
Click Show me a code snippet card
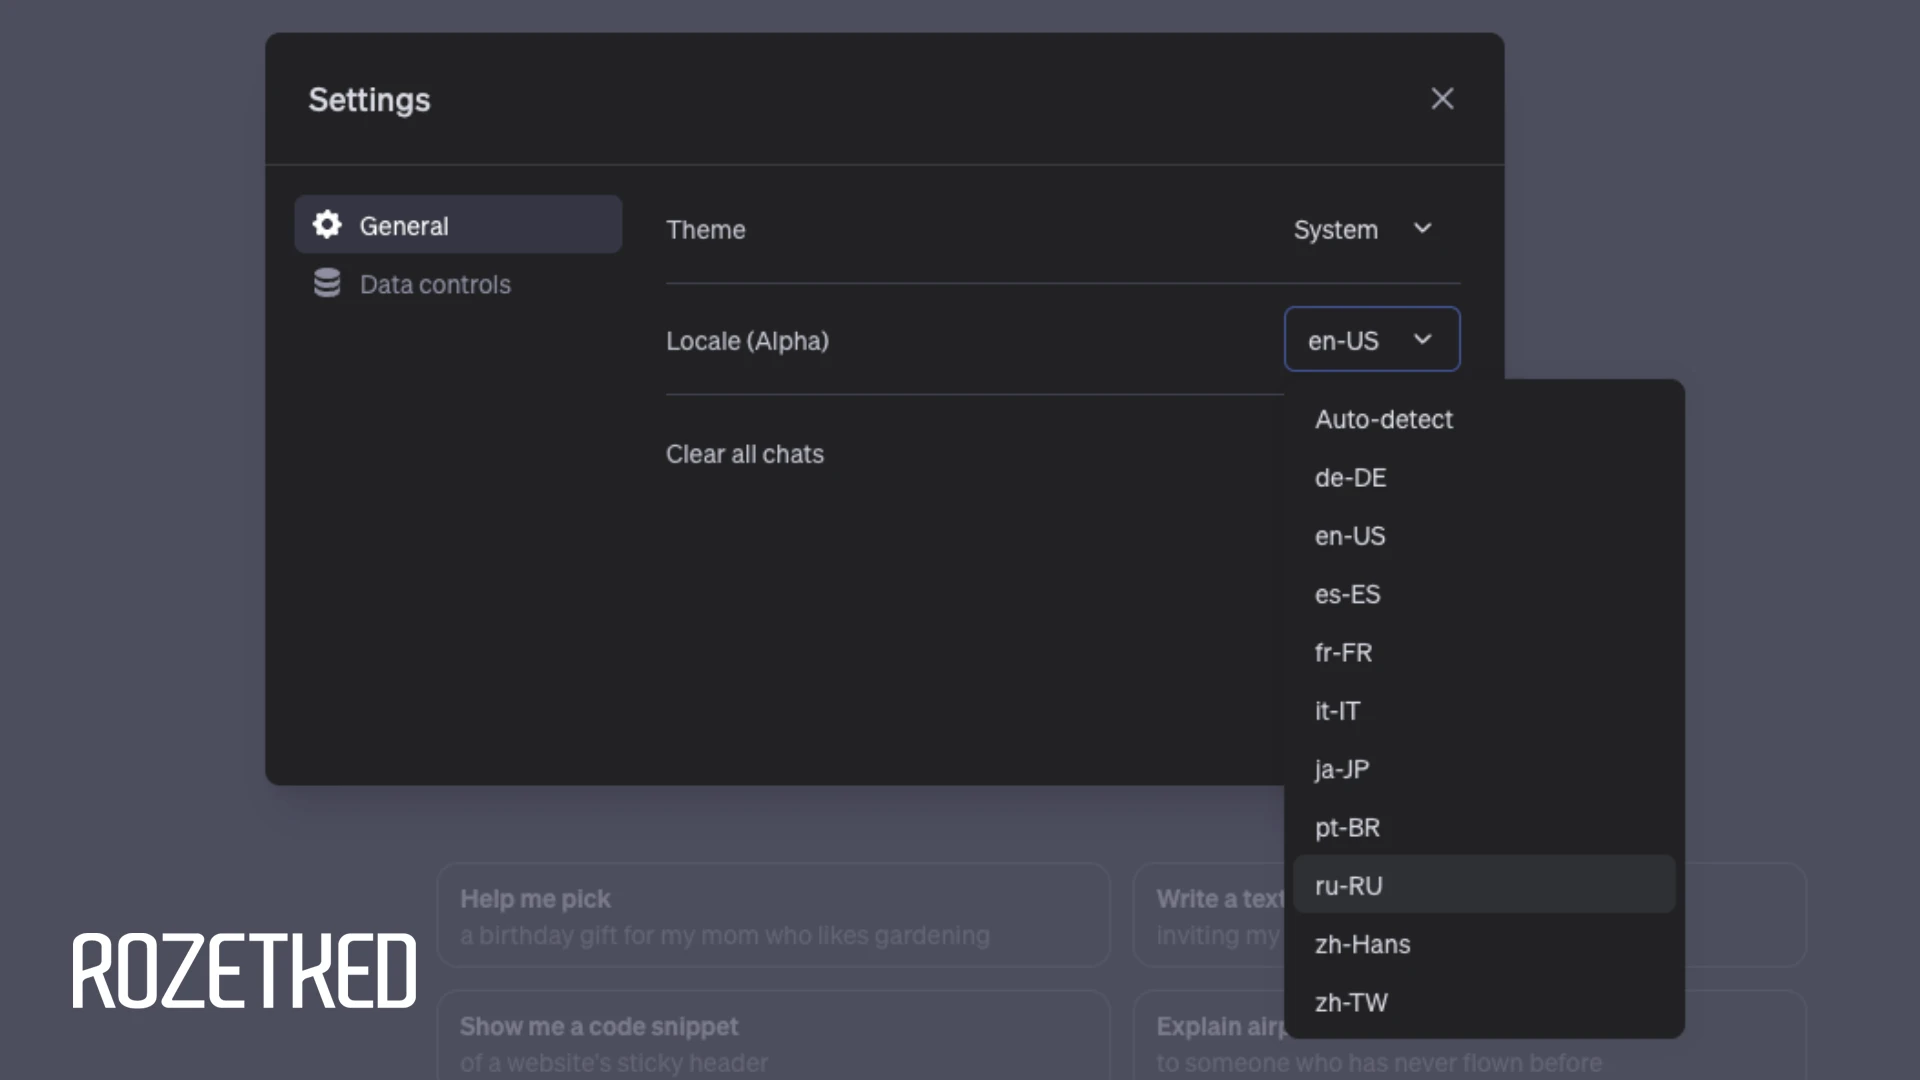click(x=773, y=1040)
